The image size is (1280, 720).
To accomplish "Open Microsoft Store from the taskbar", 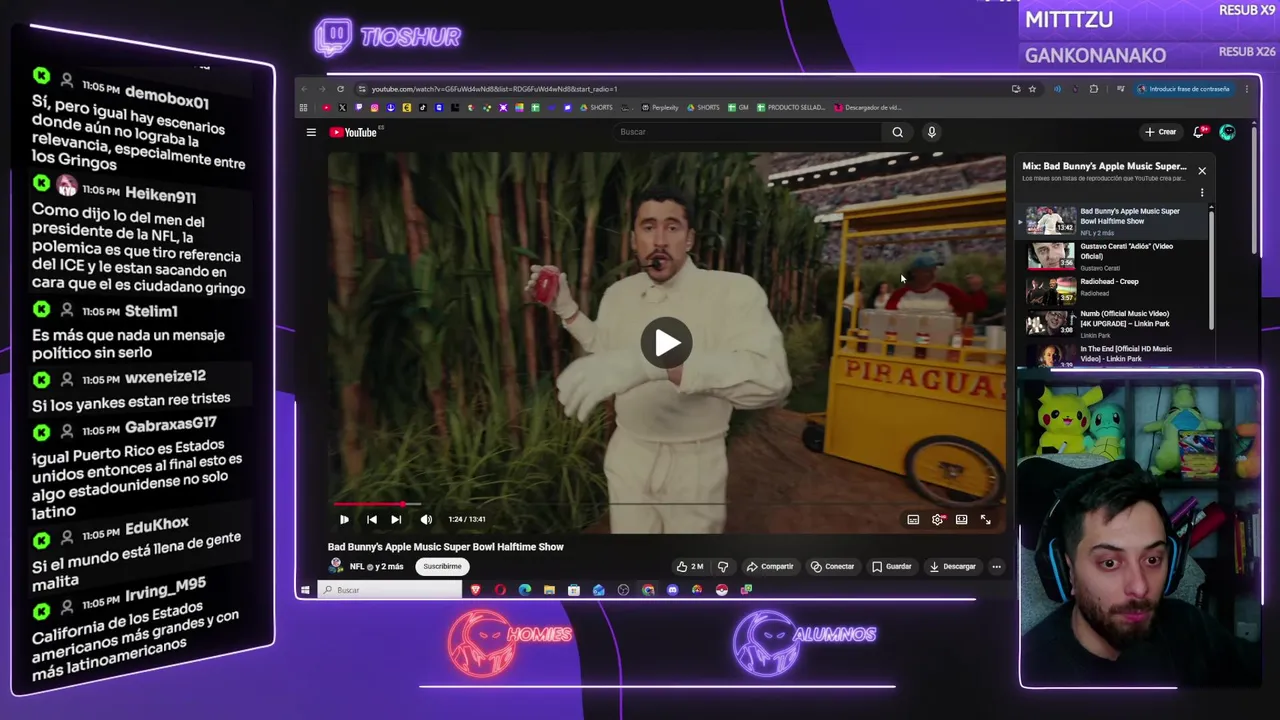I will (574, 590).
